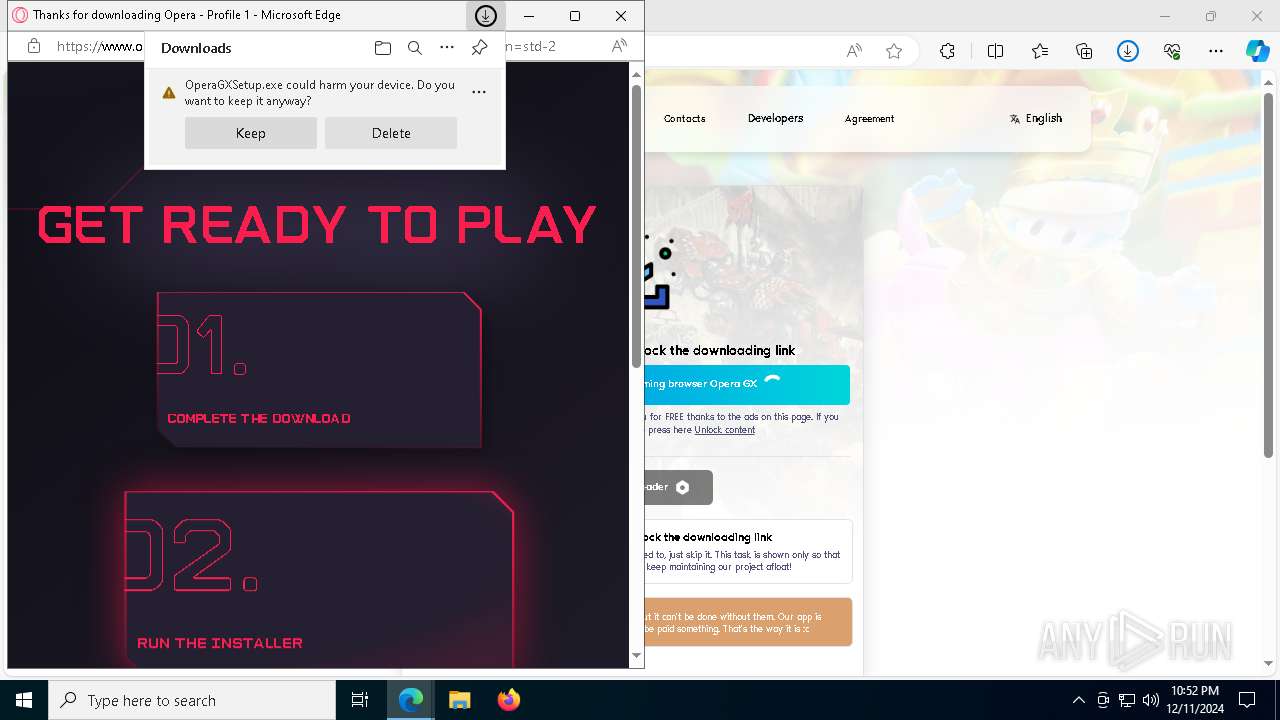Open the Agreement page
The width and height of the screenshot is (1280, 720).
[869, 118]
